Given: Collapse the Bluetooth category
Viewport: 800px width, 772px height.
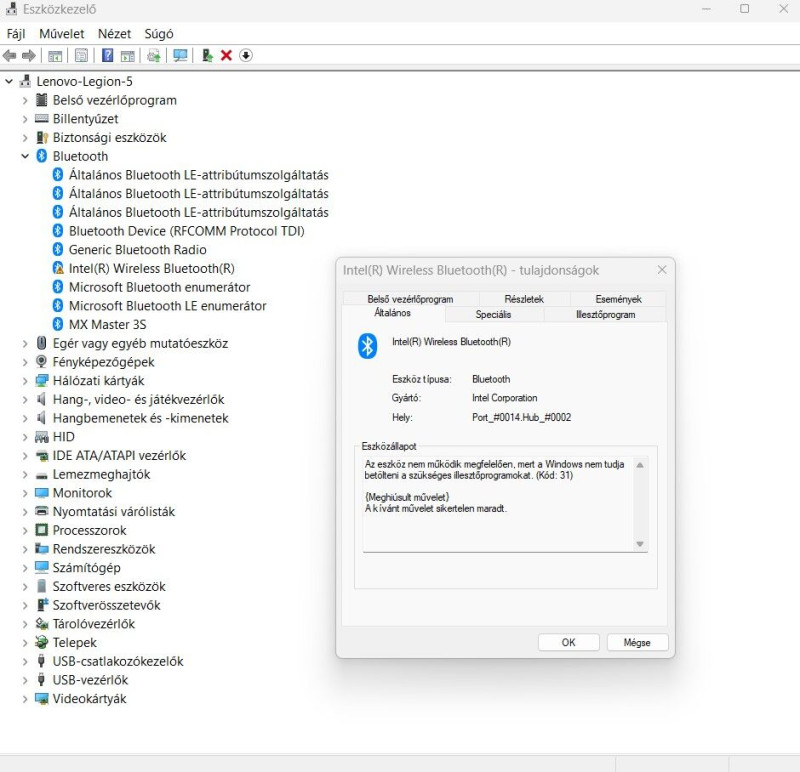Looking at the screenshot, I should point(24,156).
